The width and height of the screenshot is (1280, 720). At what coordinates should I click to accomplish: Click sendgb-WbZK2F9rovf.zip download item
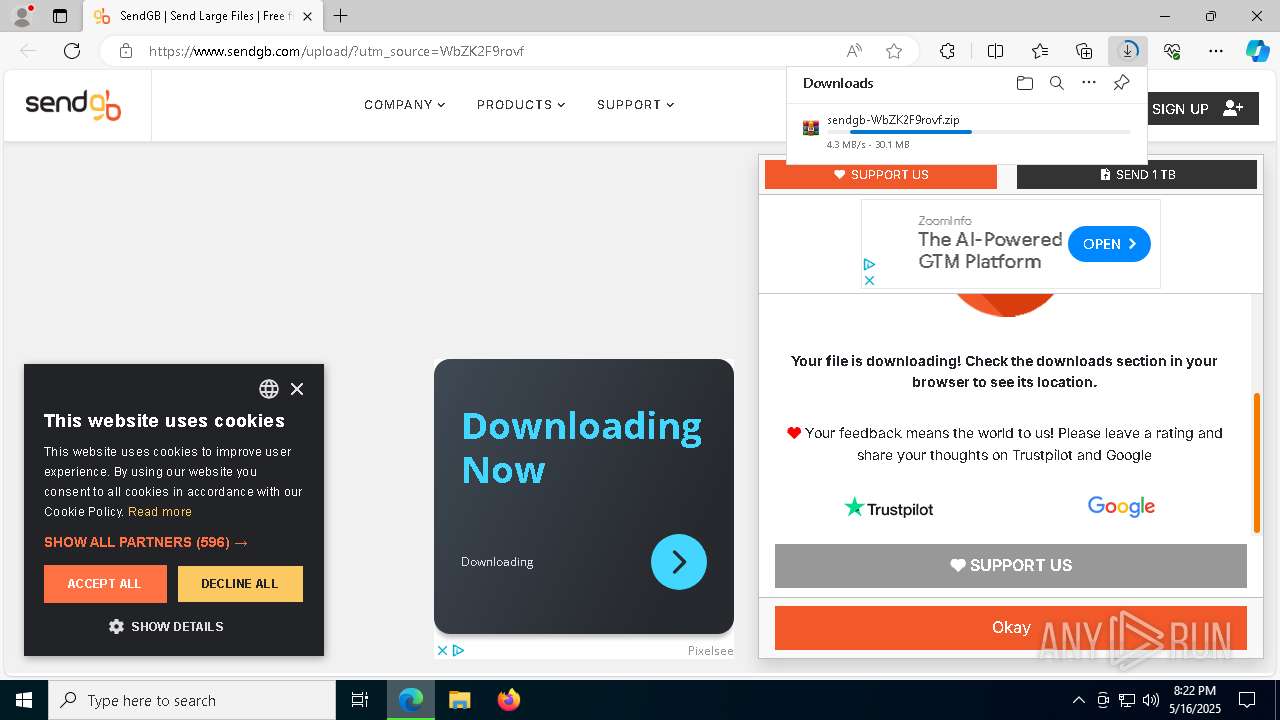(966, 131)
